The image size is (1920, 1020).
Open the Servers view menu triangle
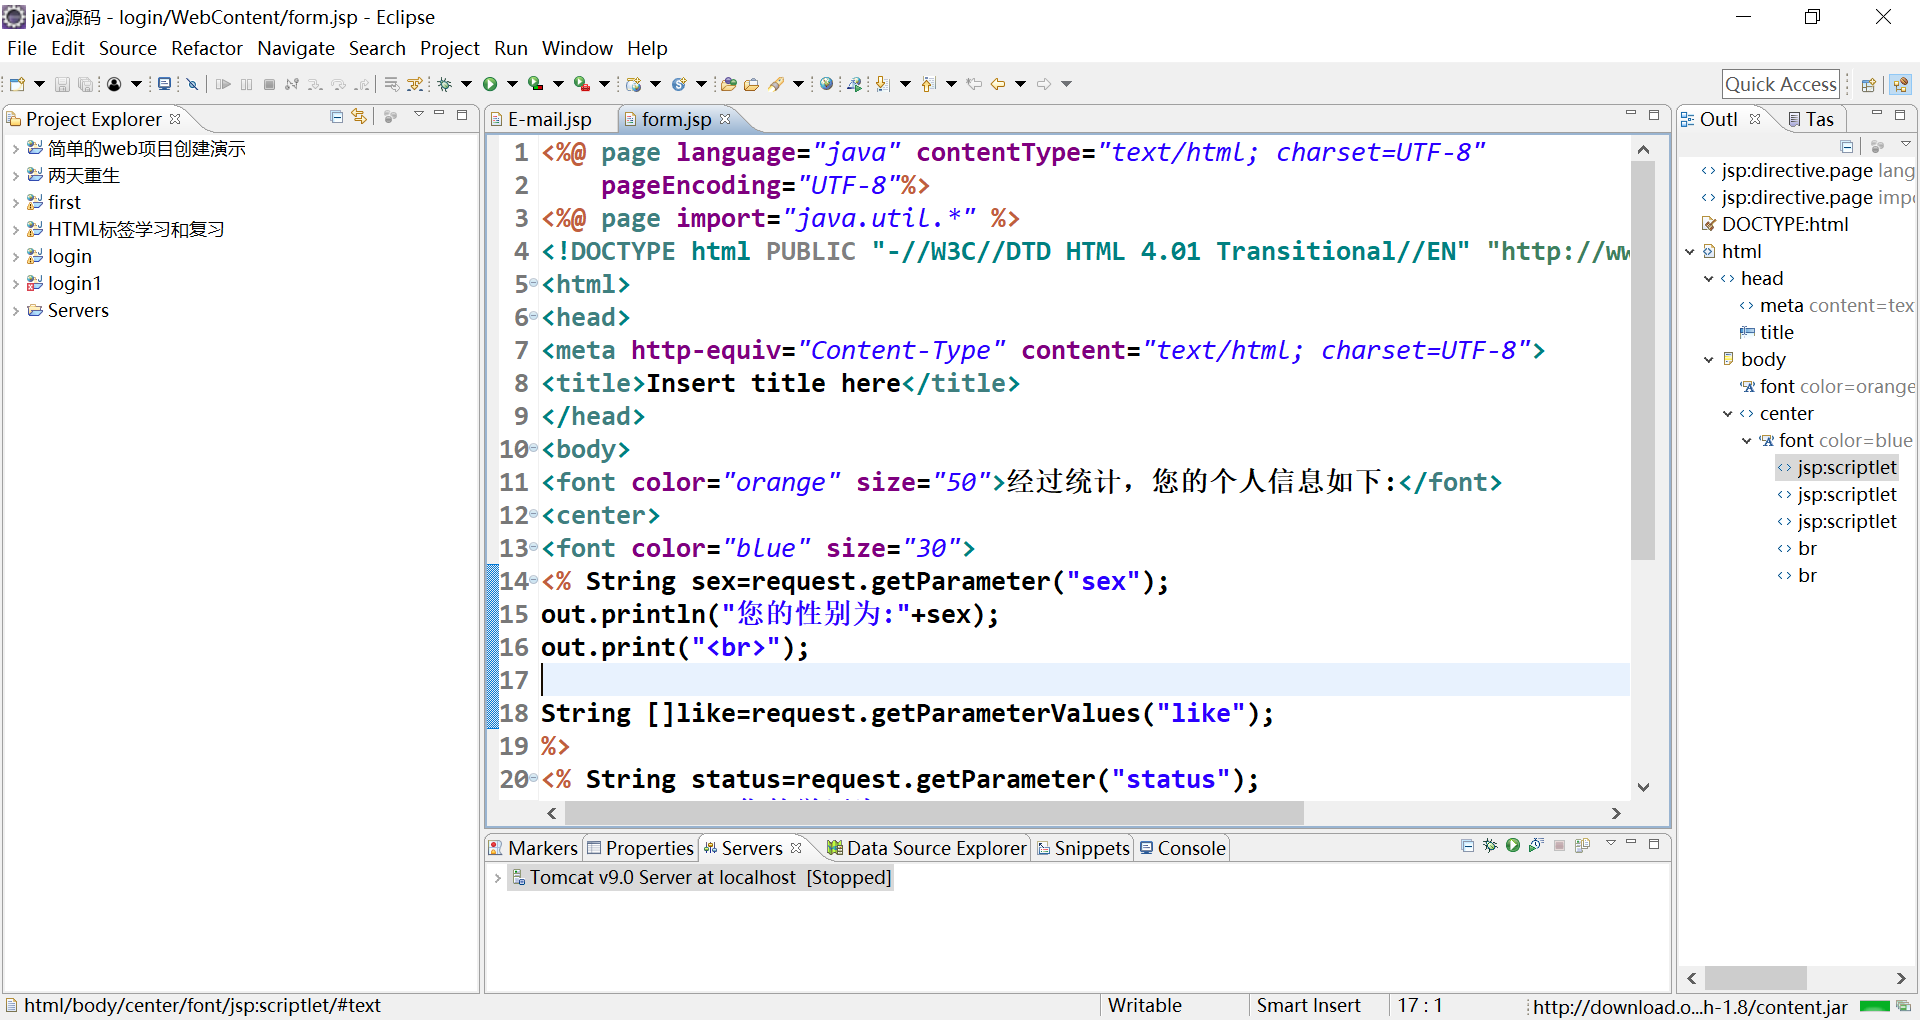click(x=1611, y=843)
